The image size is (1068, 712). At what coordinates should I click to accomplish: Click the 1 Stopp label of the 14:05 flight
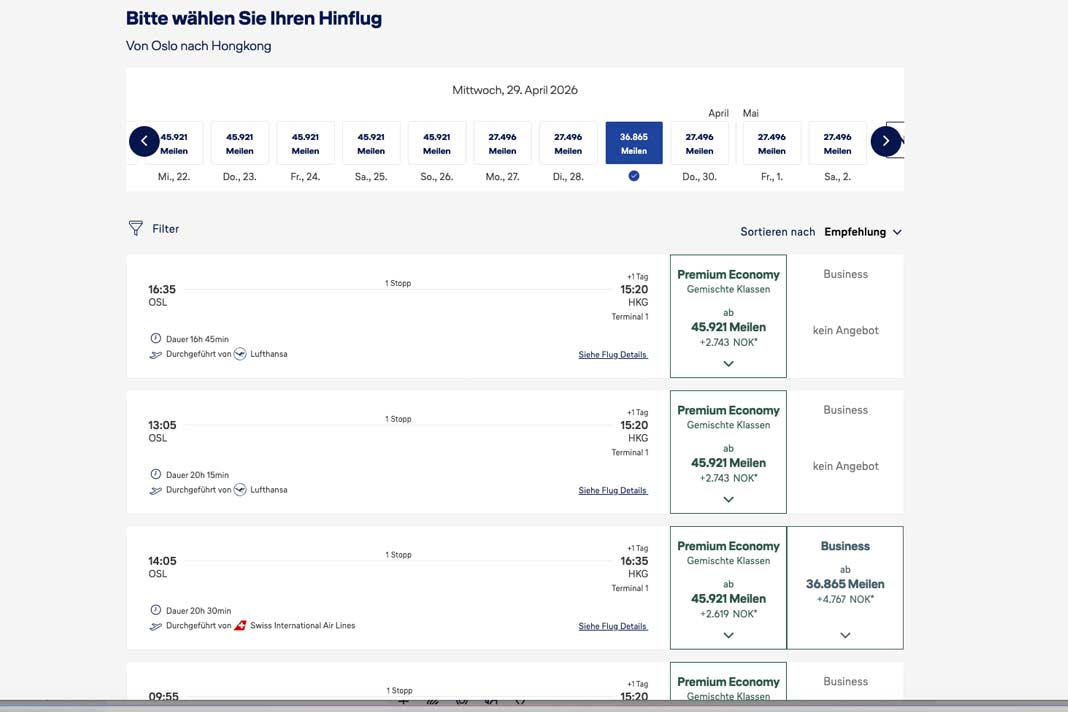[398, 555]
